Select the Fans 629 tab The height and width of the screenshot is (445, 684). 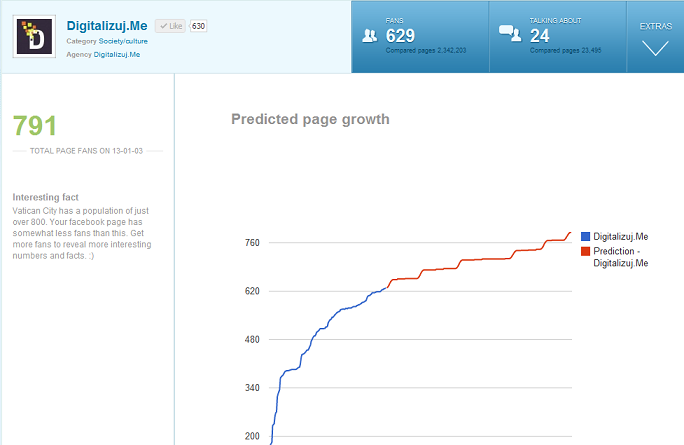tap(420, 37)
